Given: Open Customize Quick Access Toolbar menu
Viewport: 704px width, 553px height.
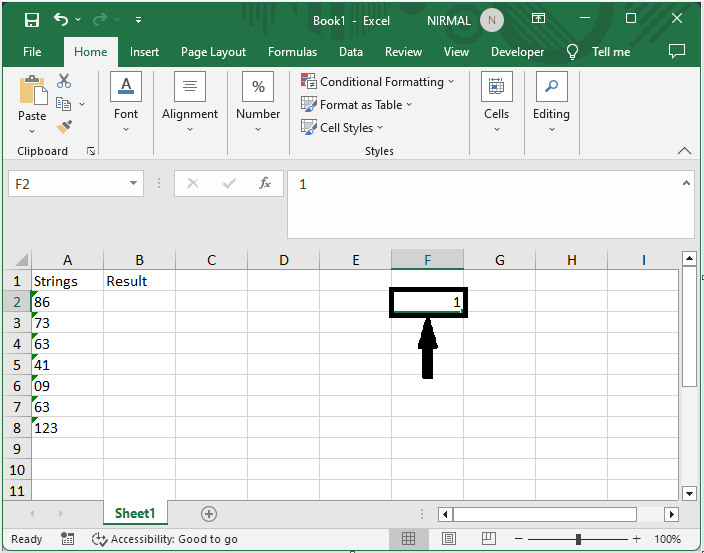Looking at the screenshot, I should (138, 20).
